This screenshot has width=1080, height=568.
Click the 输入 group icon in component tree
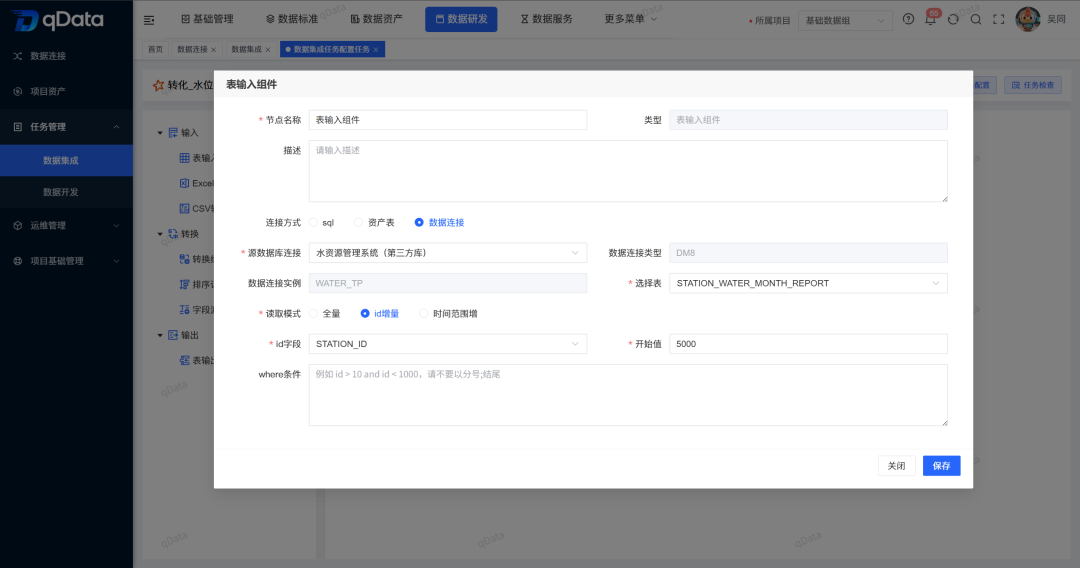[174, 132]
